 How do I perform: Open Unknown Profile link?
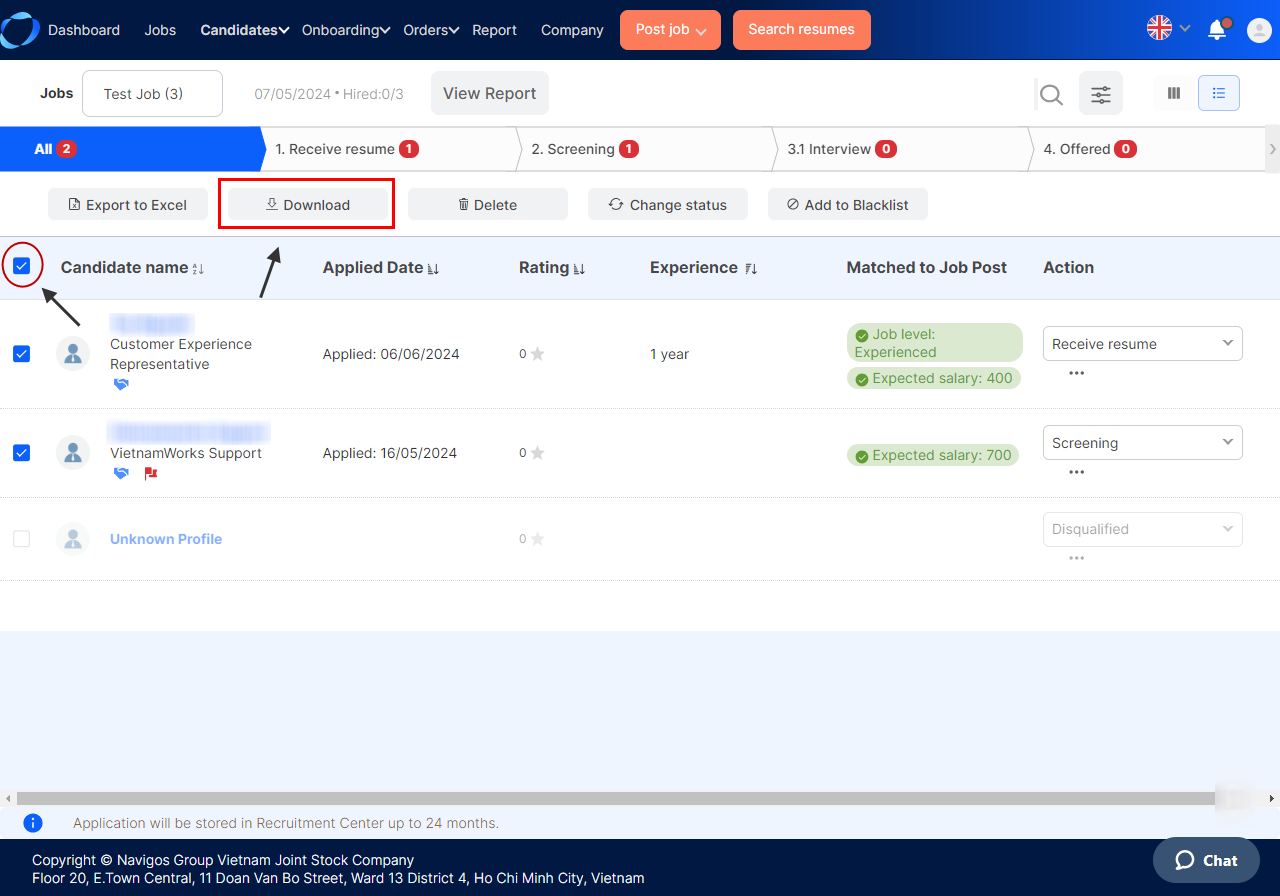tap(166, 539)
